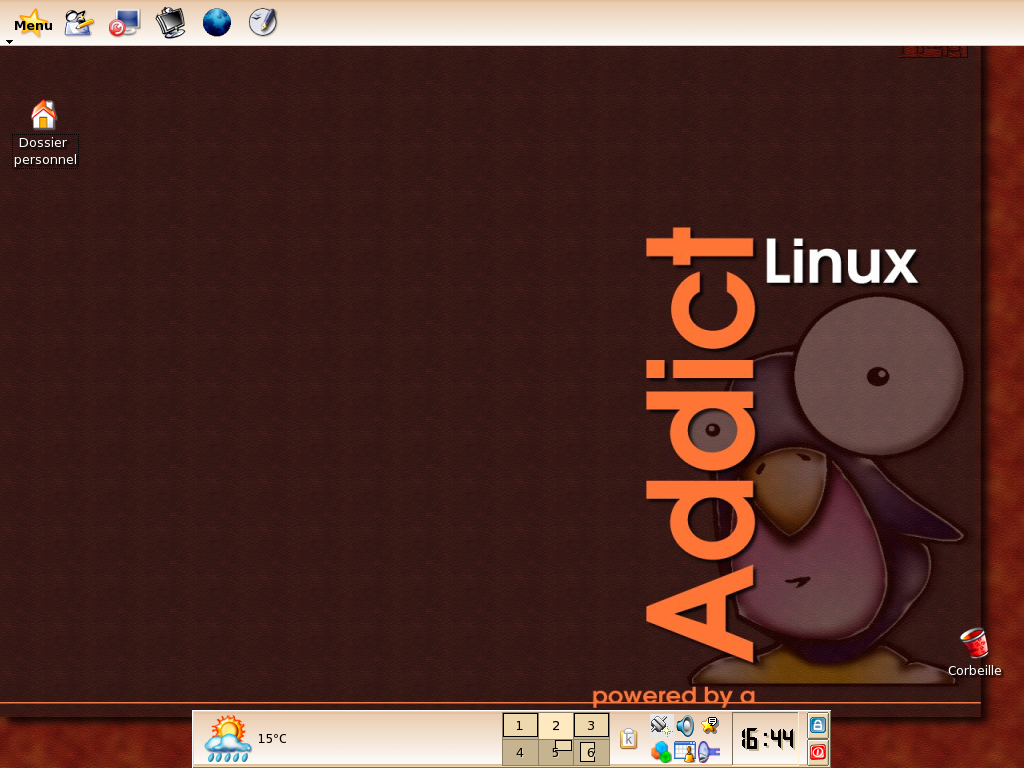Open the Menu star launcher
1024x768 pixels.
[x=33, y=24]
